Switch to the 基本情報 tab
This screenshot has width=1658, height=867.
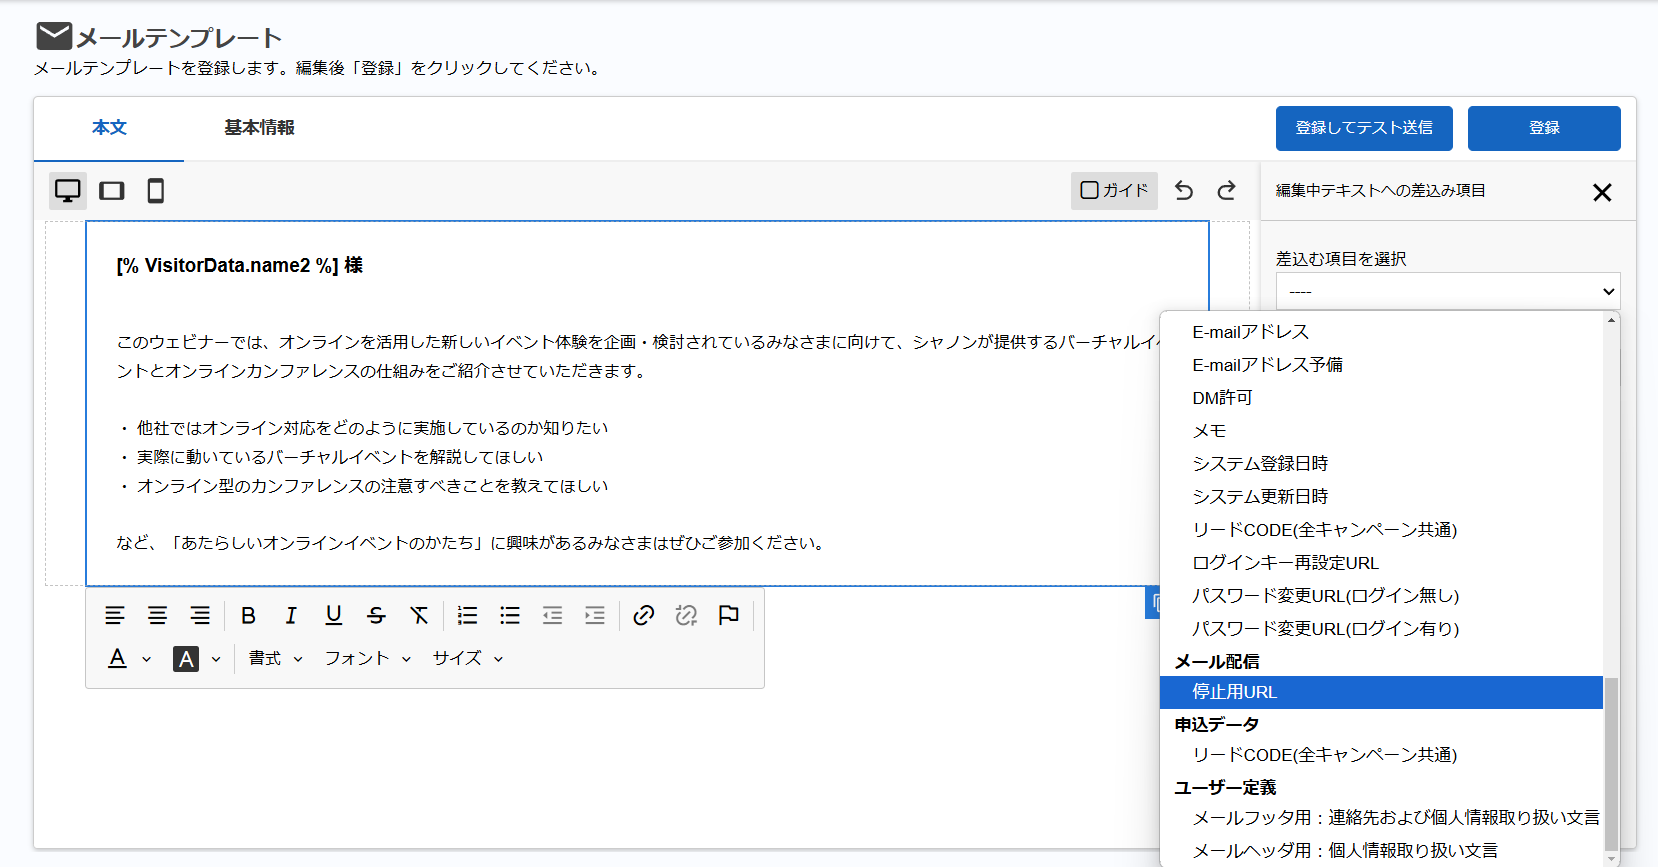(259, 128)
